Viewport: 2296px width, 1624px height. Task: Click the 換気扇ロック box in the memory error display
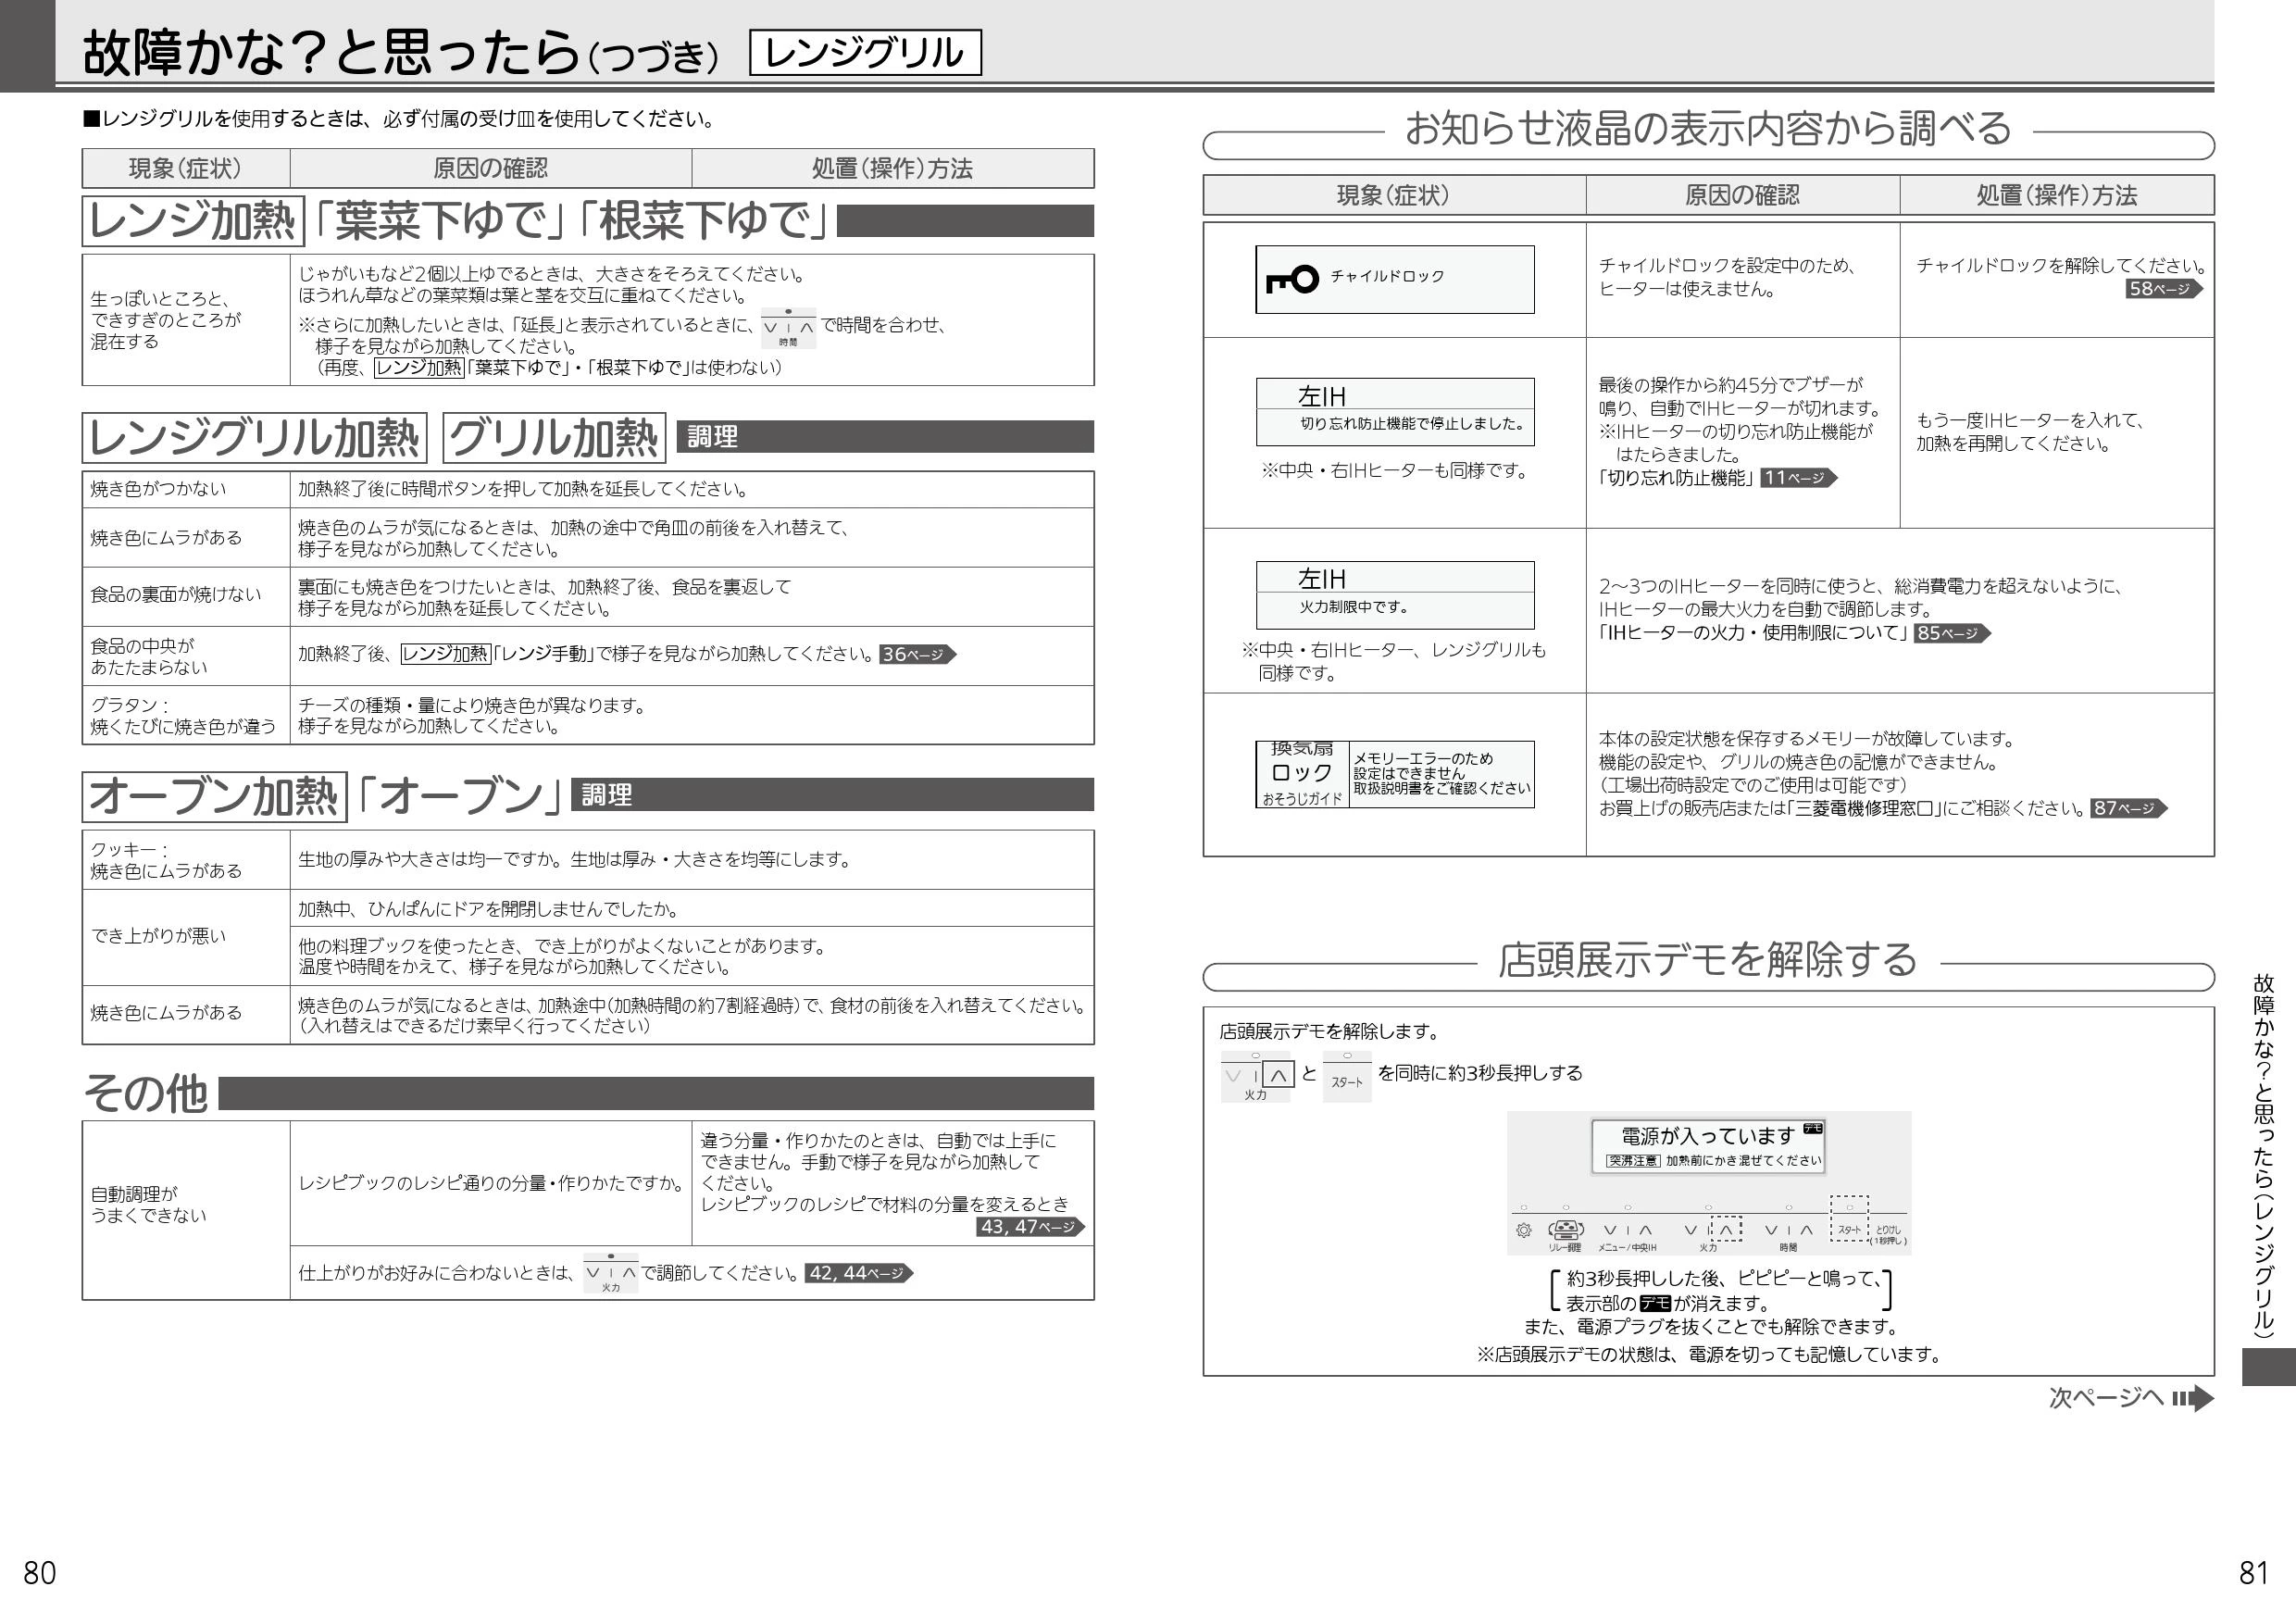coord(1302,774)
